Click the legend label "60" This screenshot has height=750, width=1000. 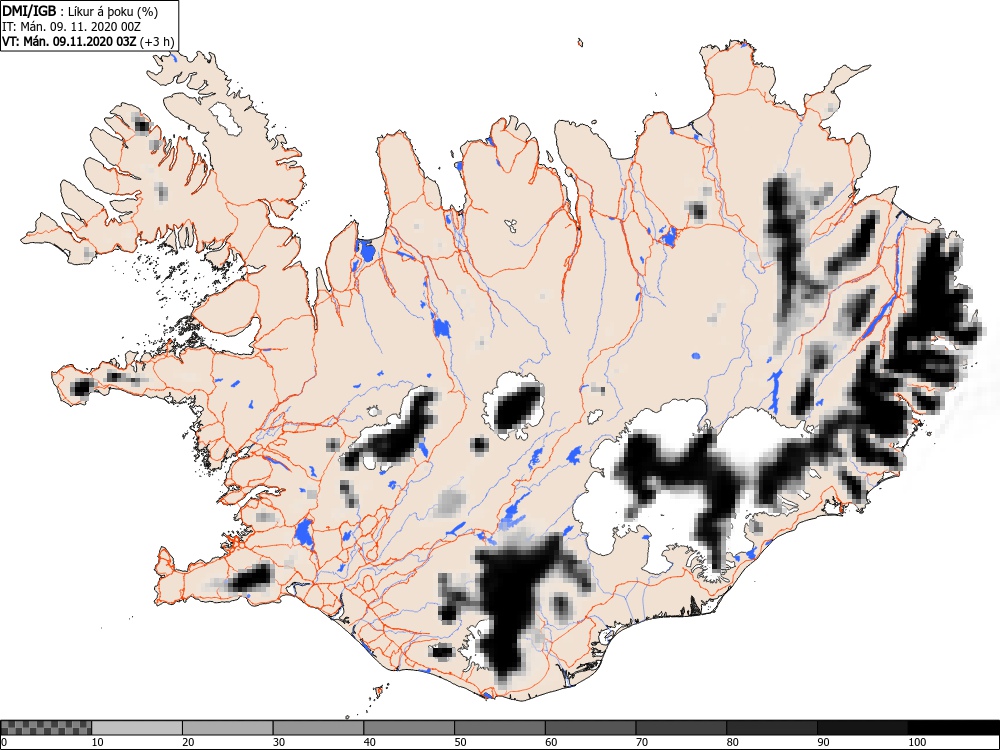pos(551,742)
